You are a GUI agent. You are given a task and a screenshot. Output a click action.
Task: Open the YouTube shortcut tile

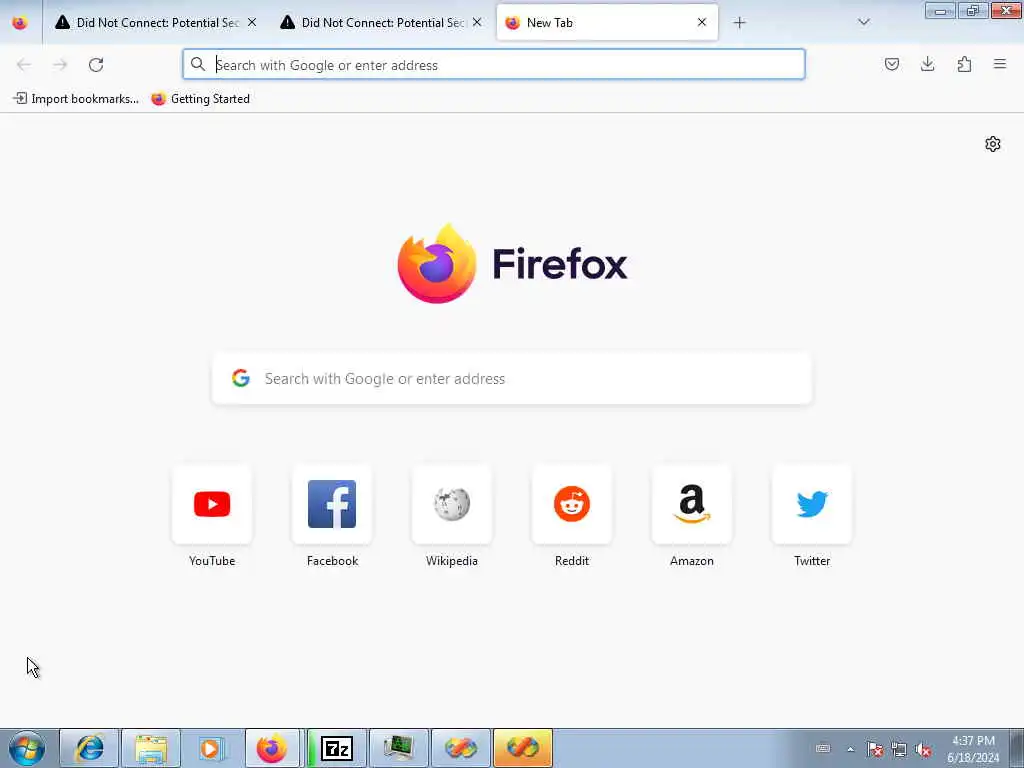coord(212,504)
